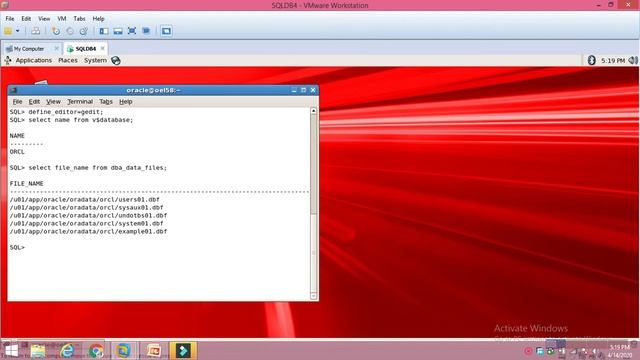Open VMware Edit menu

(26, 19)
